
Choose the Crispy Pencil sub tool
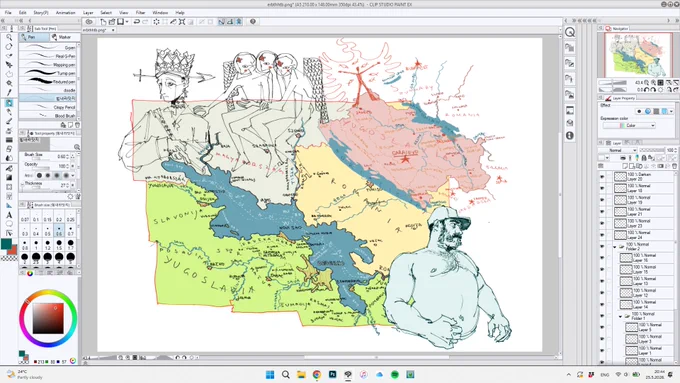[48, 107]
